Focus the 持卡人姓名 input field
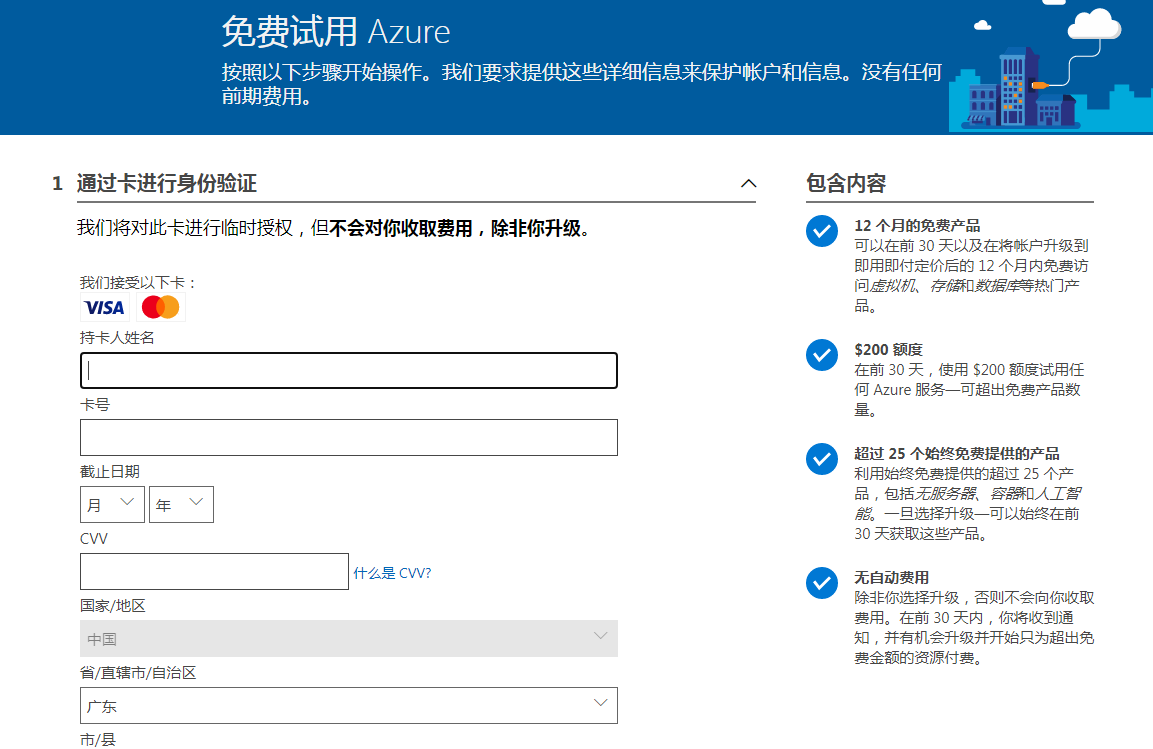Screen dimensions: 1153x749 tap(349, 370)
